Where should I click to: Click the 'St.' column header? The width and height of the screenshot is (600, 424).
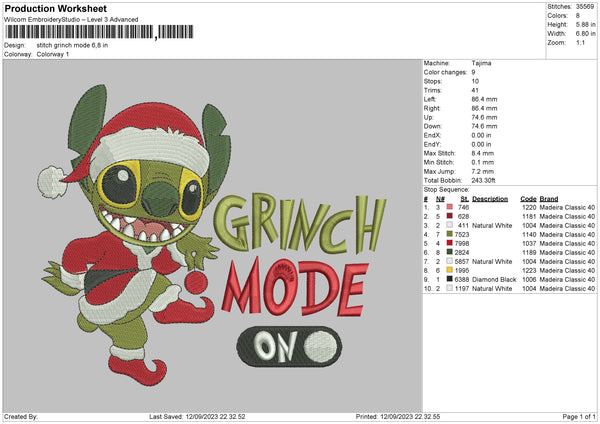tap(465, 199)
